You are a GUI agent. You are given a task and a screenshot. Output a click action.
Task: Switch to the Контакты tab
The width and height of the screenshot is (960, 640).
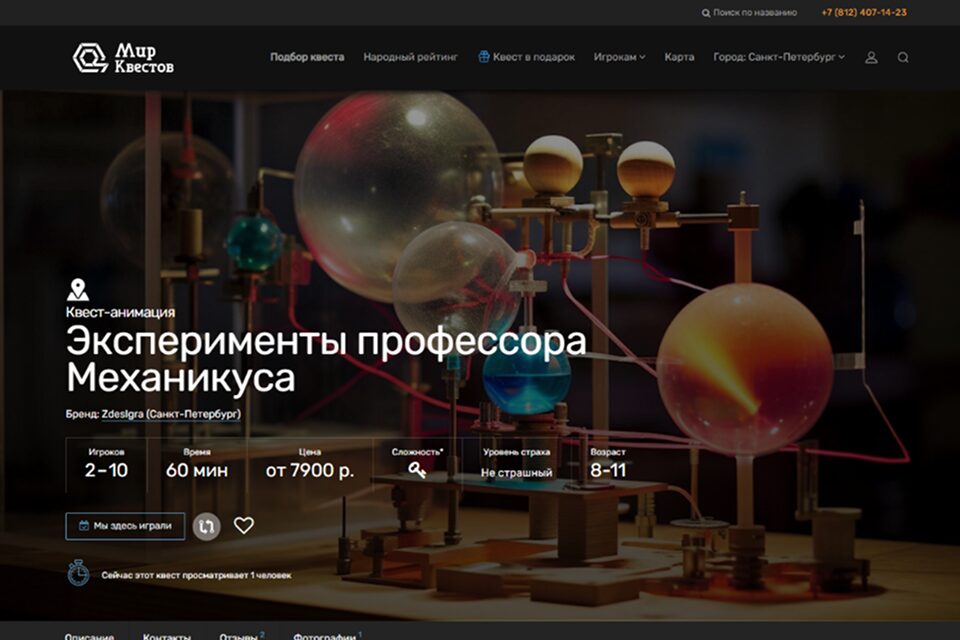166,634
